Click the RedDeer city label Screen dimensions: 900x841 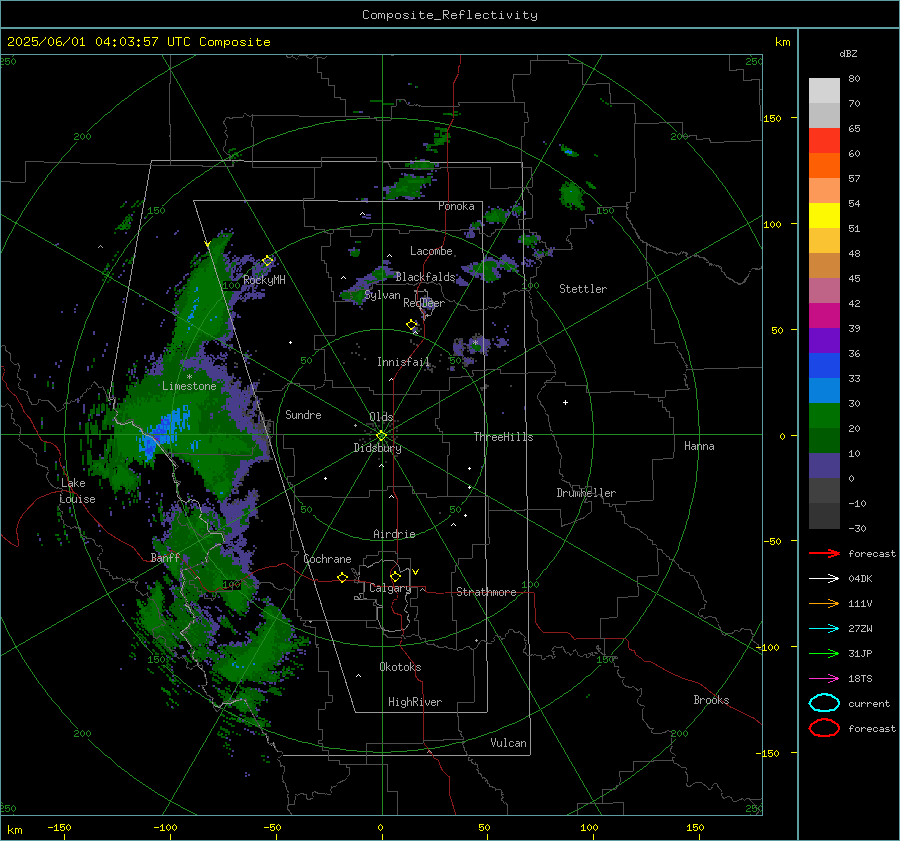coord(424,303)
